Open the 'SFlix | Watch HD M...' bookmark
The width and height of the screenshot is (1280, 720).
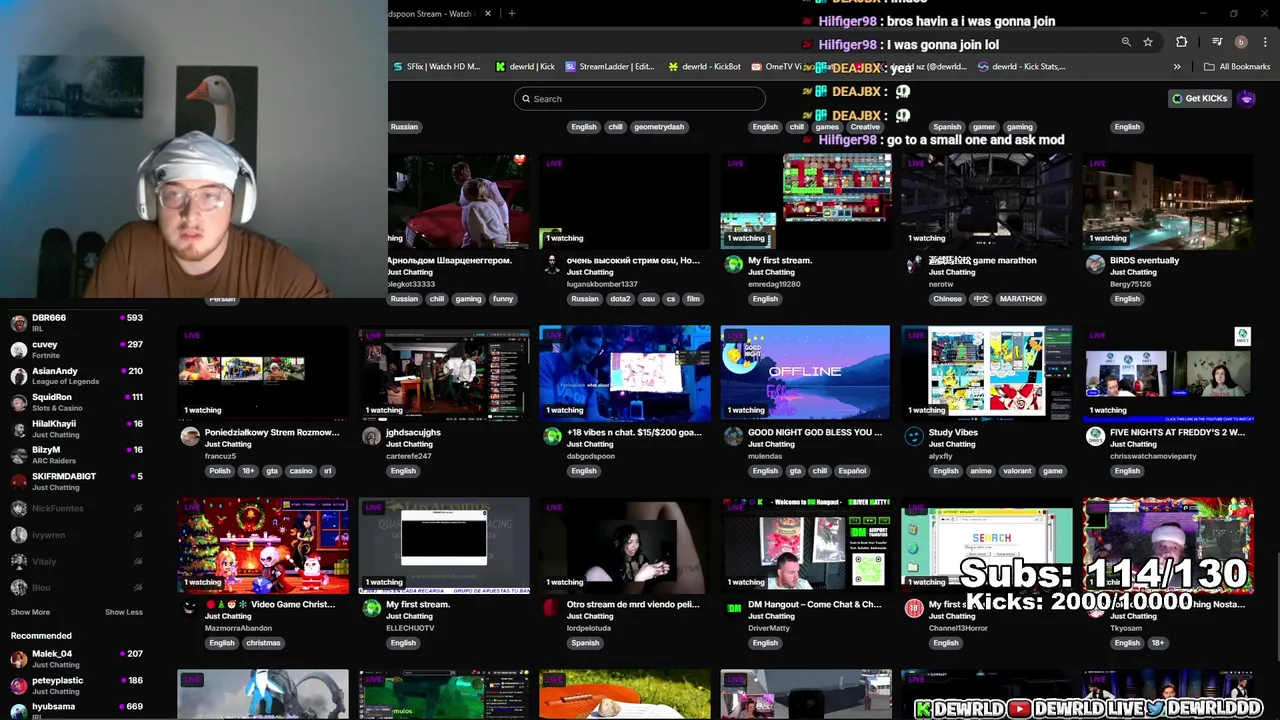436,67
